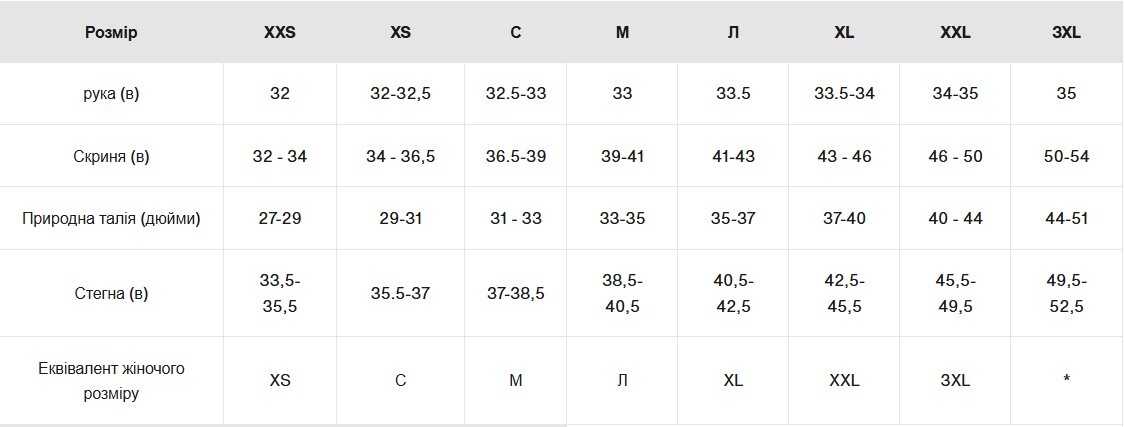This screenshot has width=1125, height=427.
Task: Click the M column header
Action: [x=622, y=32]
